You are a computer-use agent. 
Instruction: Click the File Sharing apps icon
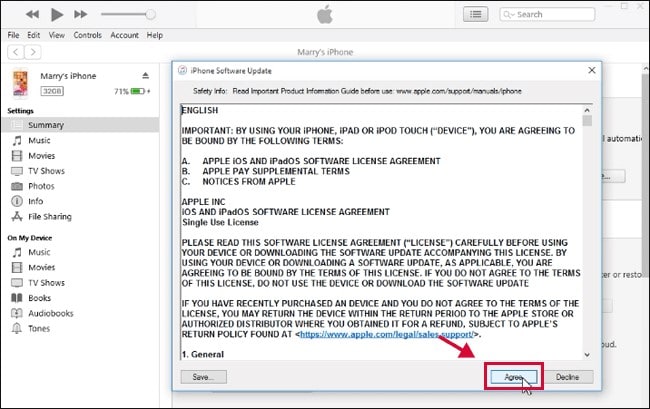(17, 216)
